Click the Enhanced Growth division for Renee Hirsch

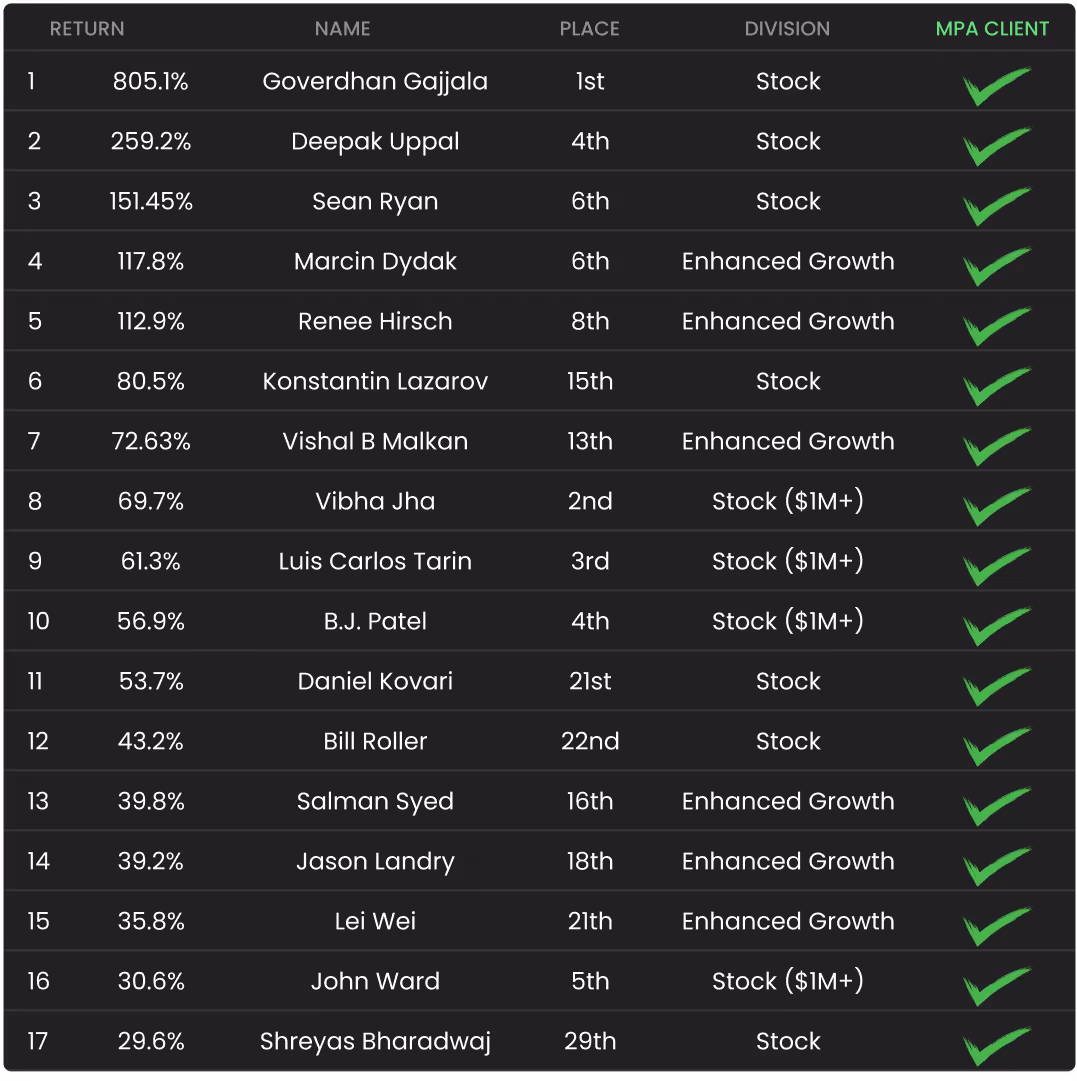pos(788,321)
